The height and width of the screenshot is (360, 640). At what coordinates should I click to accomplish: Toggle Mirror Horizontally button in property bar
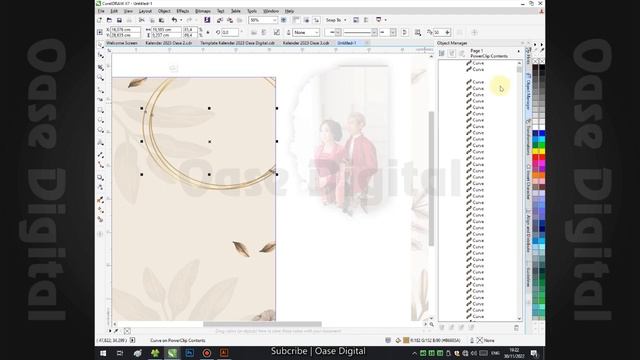coord(254,32)
